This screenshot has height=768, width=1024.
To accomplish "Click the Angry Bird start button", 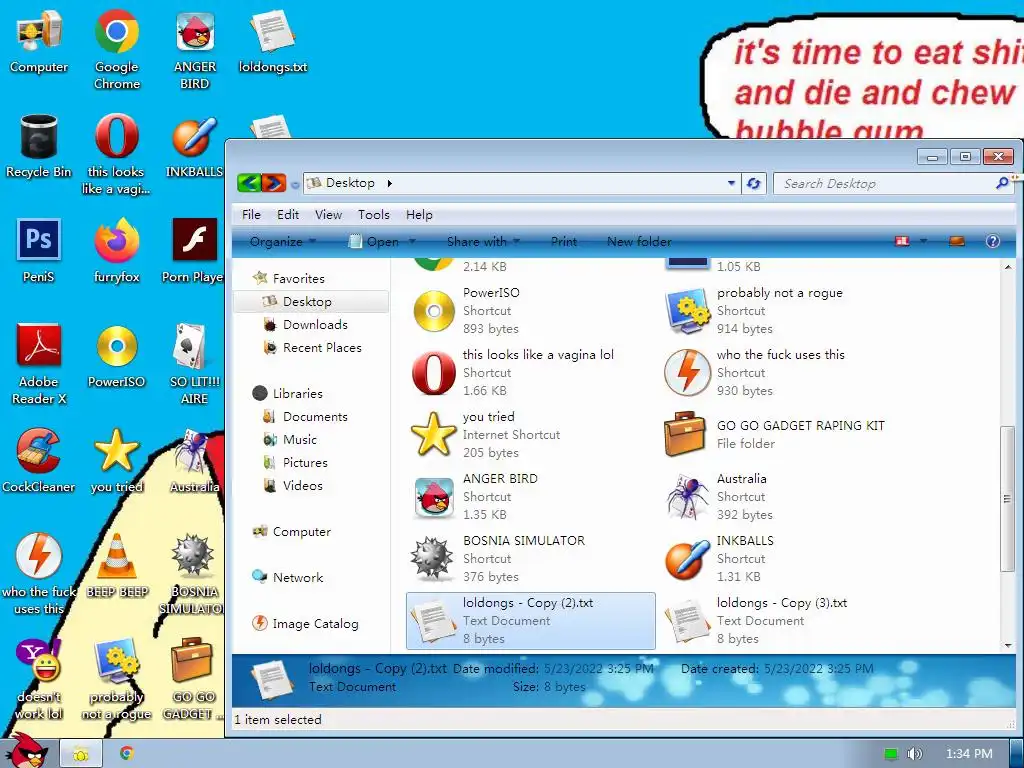I will (x=27, y=752).
